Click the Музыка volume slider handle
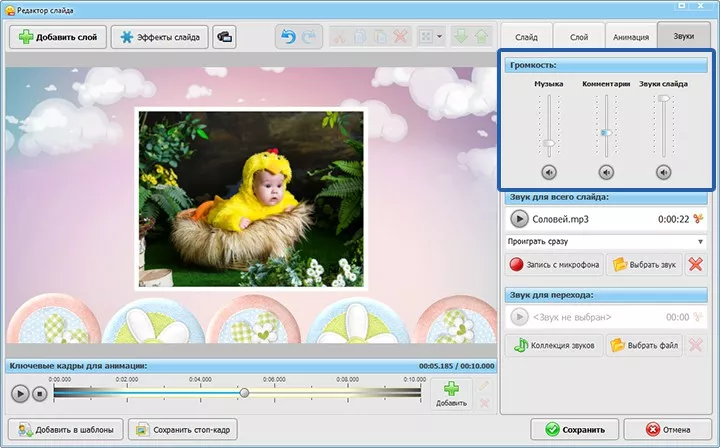This screenshot has width=720, height=448. click(x=549, y=143)
